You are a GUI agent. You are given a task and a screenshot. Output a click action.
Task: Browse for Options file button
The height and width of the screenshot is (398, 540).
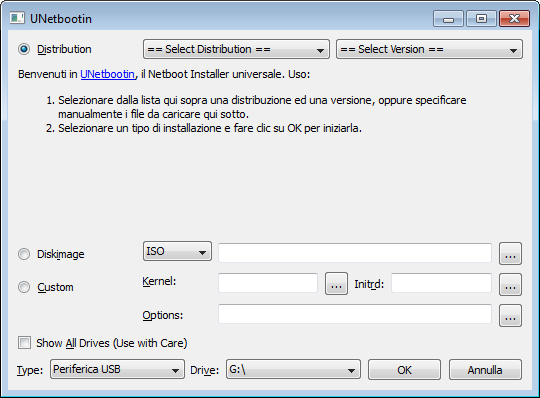(x=510, y=316)
